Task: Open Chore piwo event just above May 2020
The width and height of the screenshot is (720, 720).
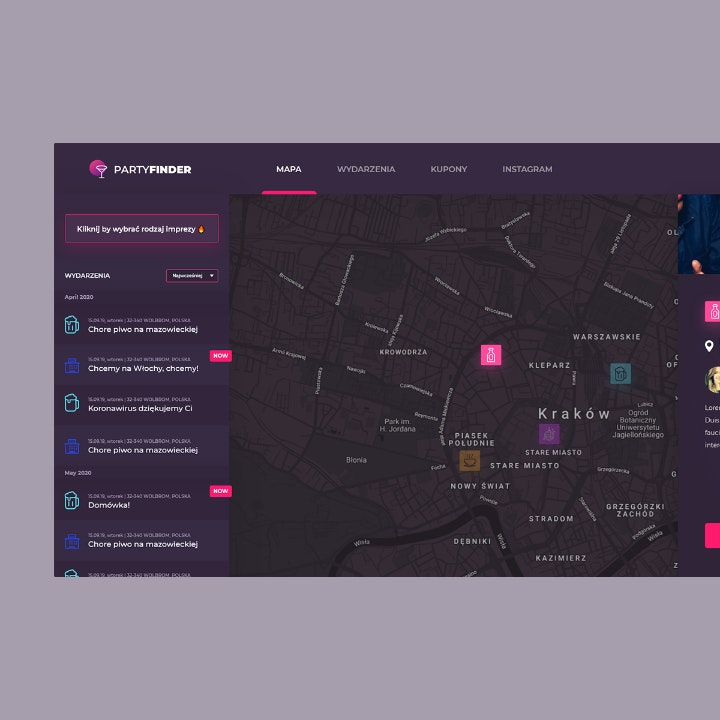Action: pyautogui.click(x=142, y=446)
